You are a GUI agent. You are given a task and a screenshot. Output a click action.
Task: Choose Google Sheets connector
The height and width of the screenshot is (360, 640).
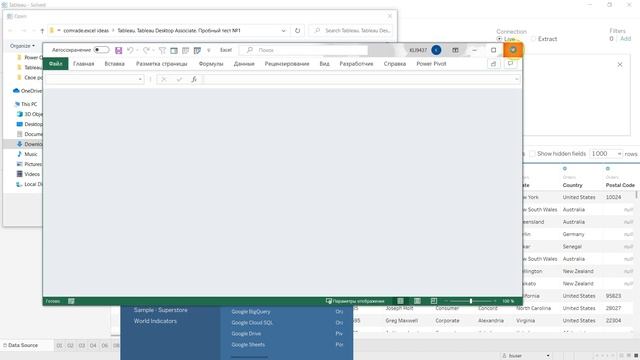coord(248,344)
